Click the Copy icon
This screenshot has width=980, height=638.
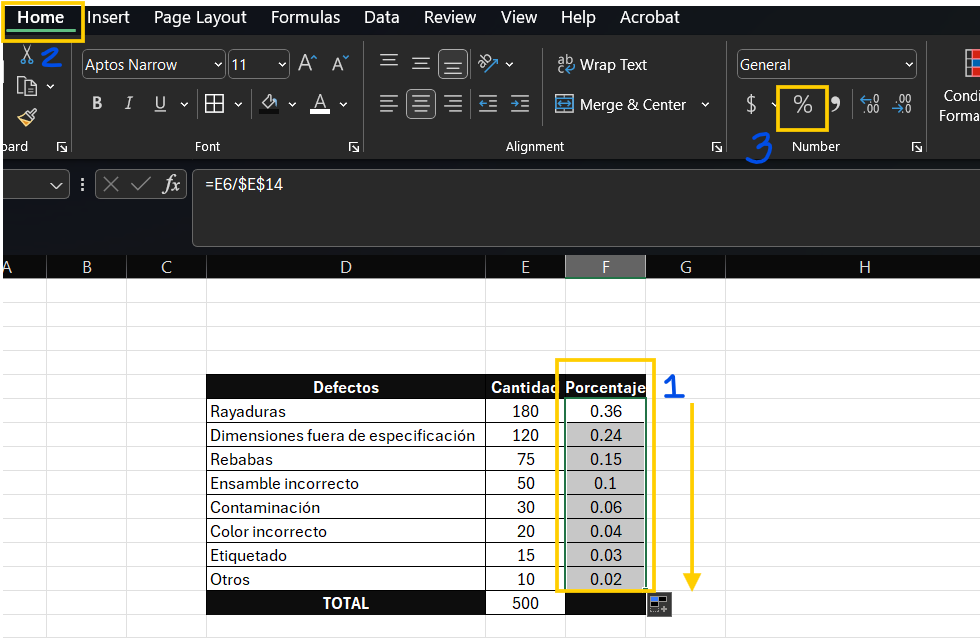pyautogui.click(x=26, y=86)
